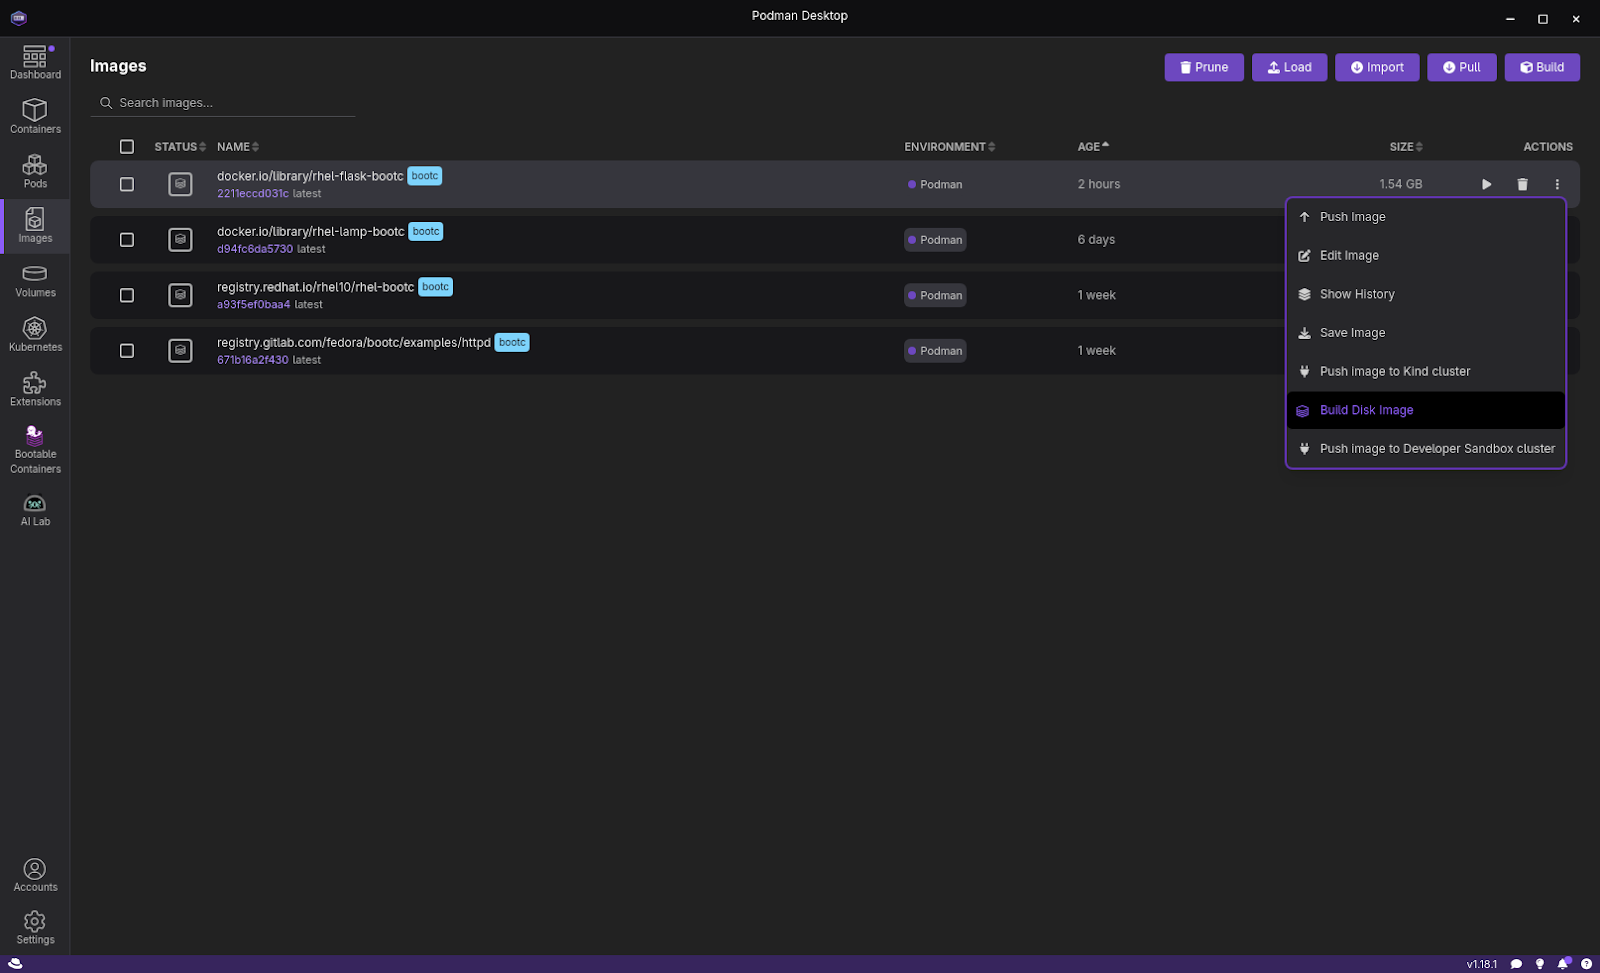
Task: Open the Kubernetes section
Action: pos(35,335)
